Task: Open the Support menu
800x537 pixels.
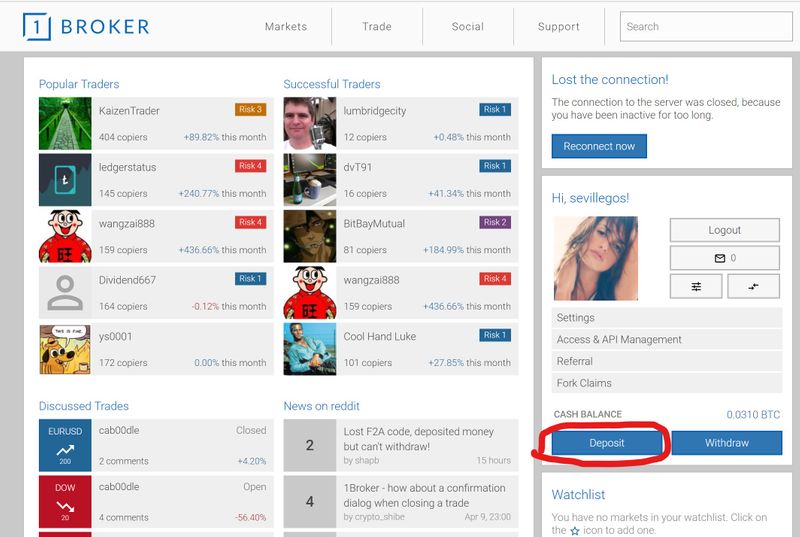Action: pyautogui.click(x=558, y=27)
